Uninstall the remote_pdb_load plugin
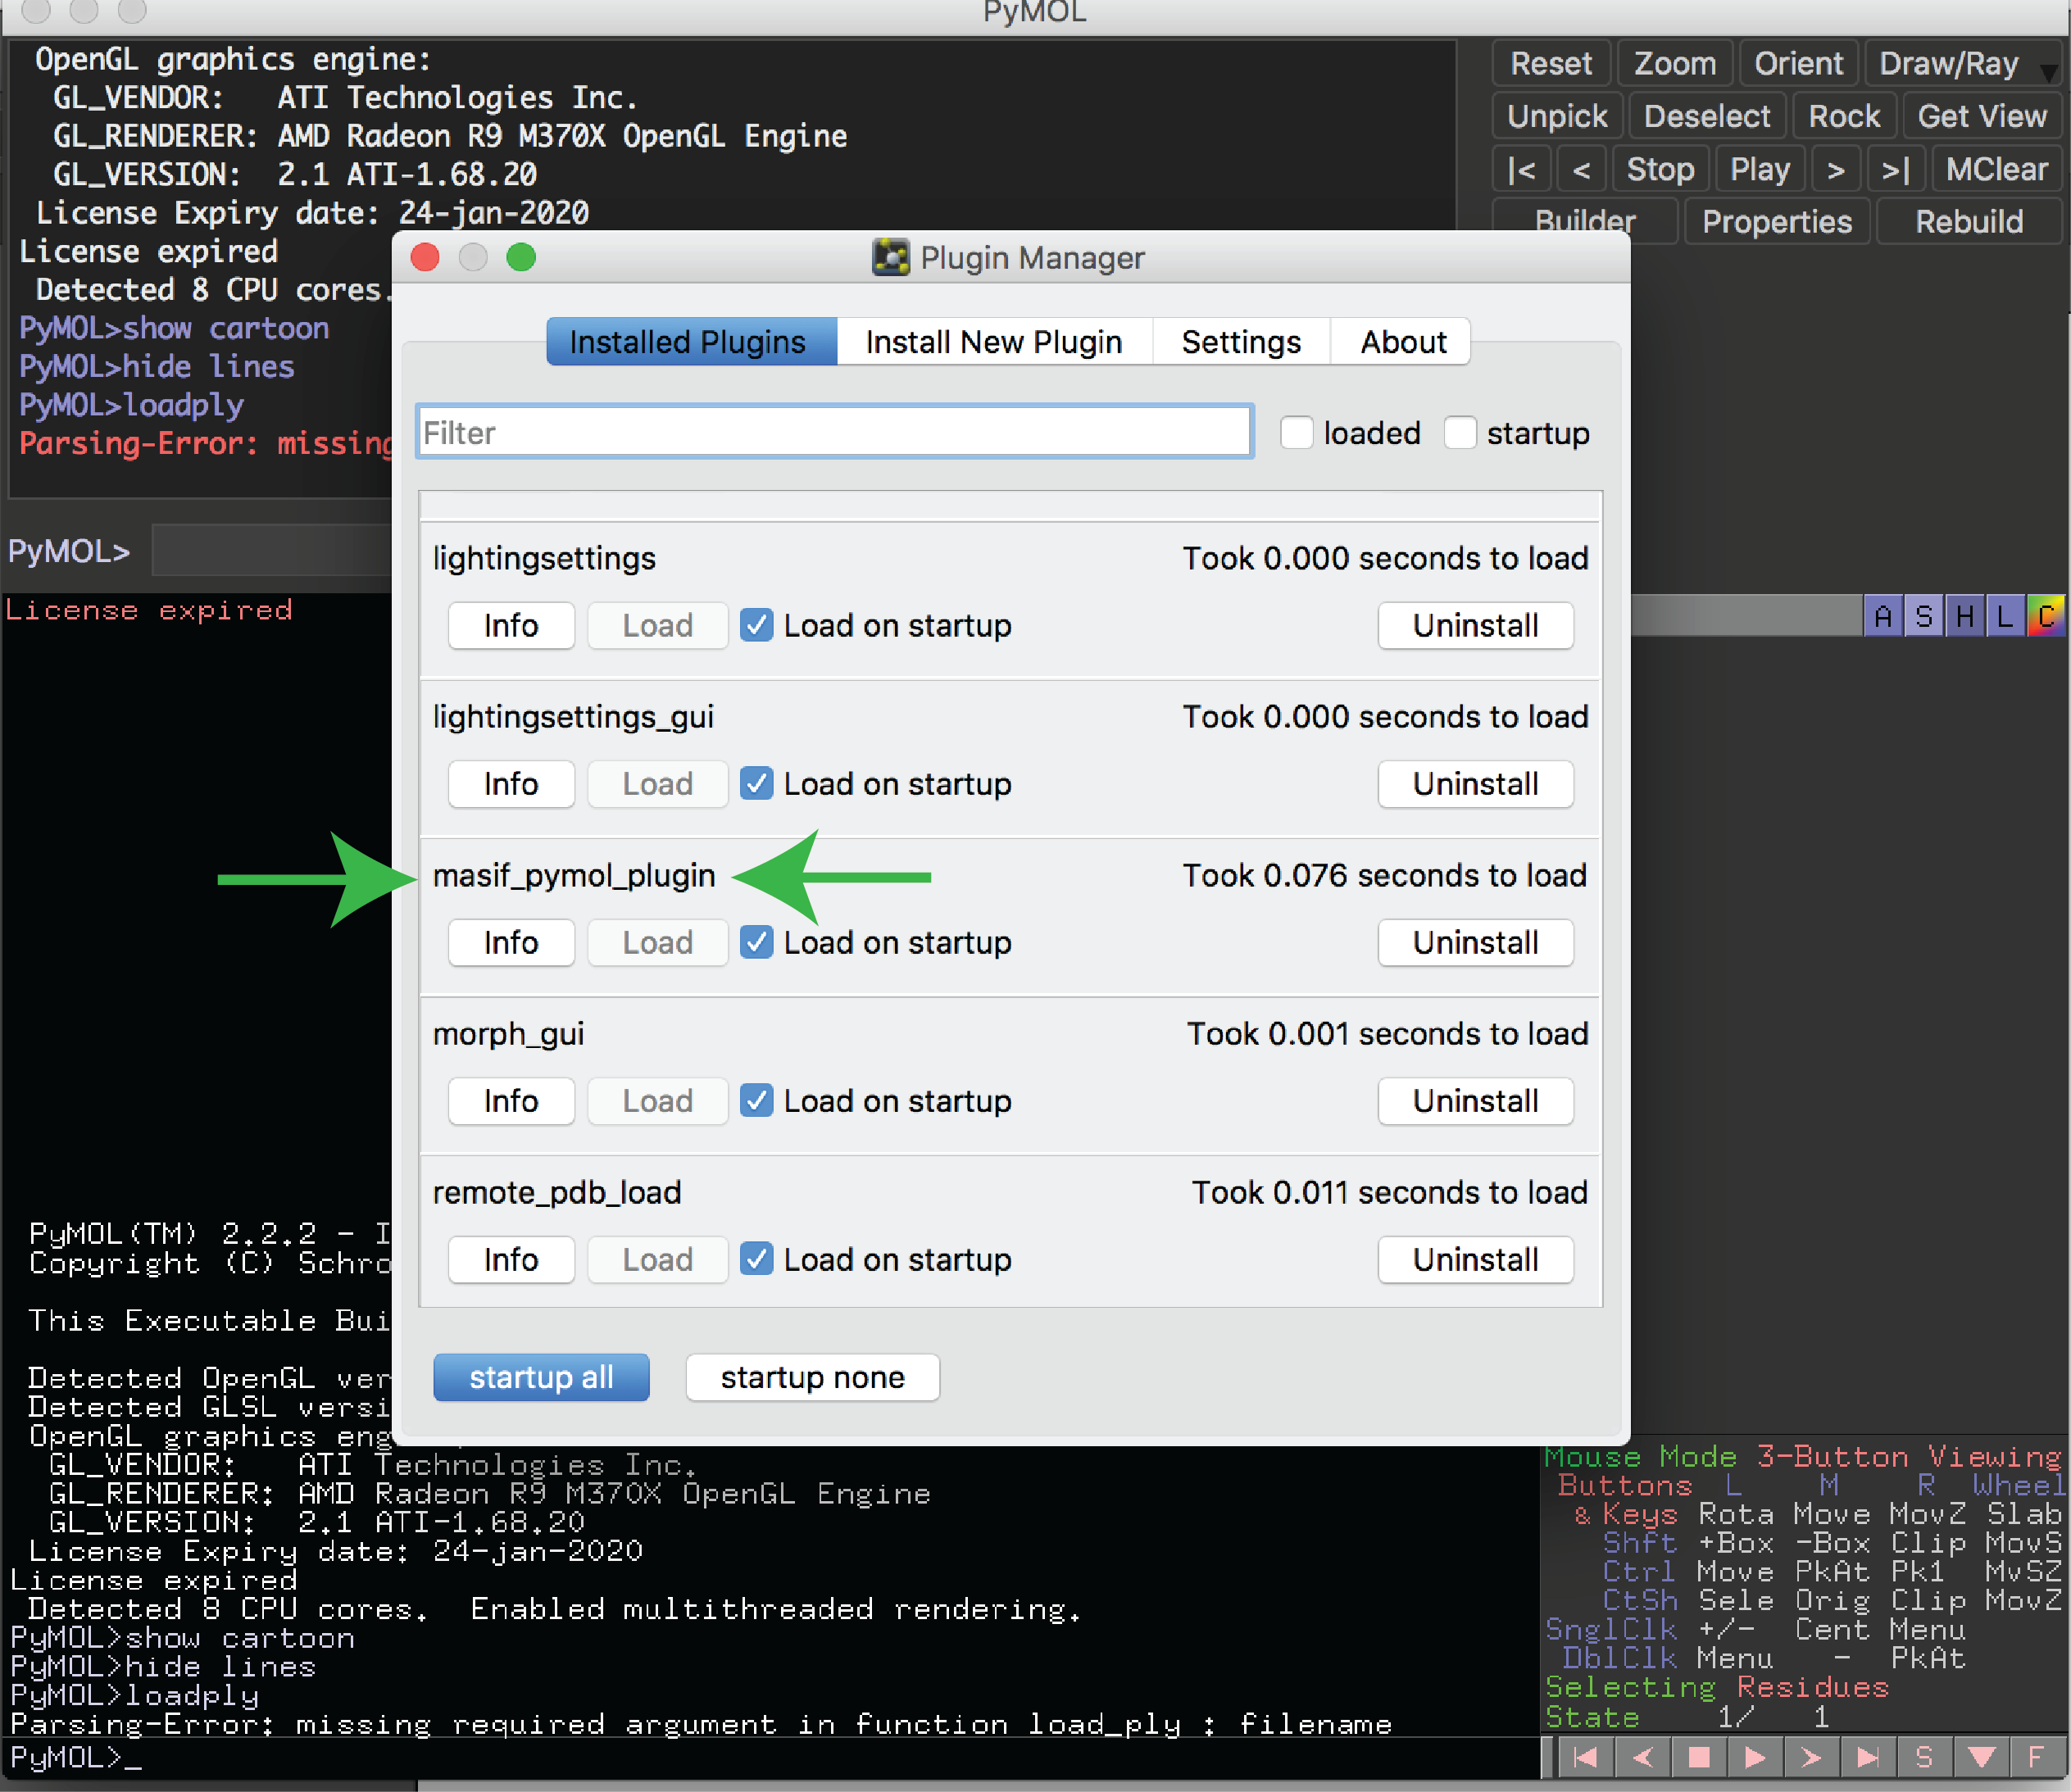This screenshot has height=1792, width=2071. point(1475,1259)
